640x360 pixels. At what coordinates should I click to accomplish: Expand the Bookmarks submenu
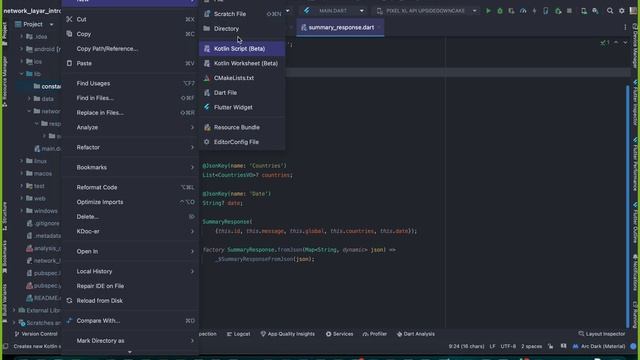coord(130,167)
